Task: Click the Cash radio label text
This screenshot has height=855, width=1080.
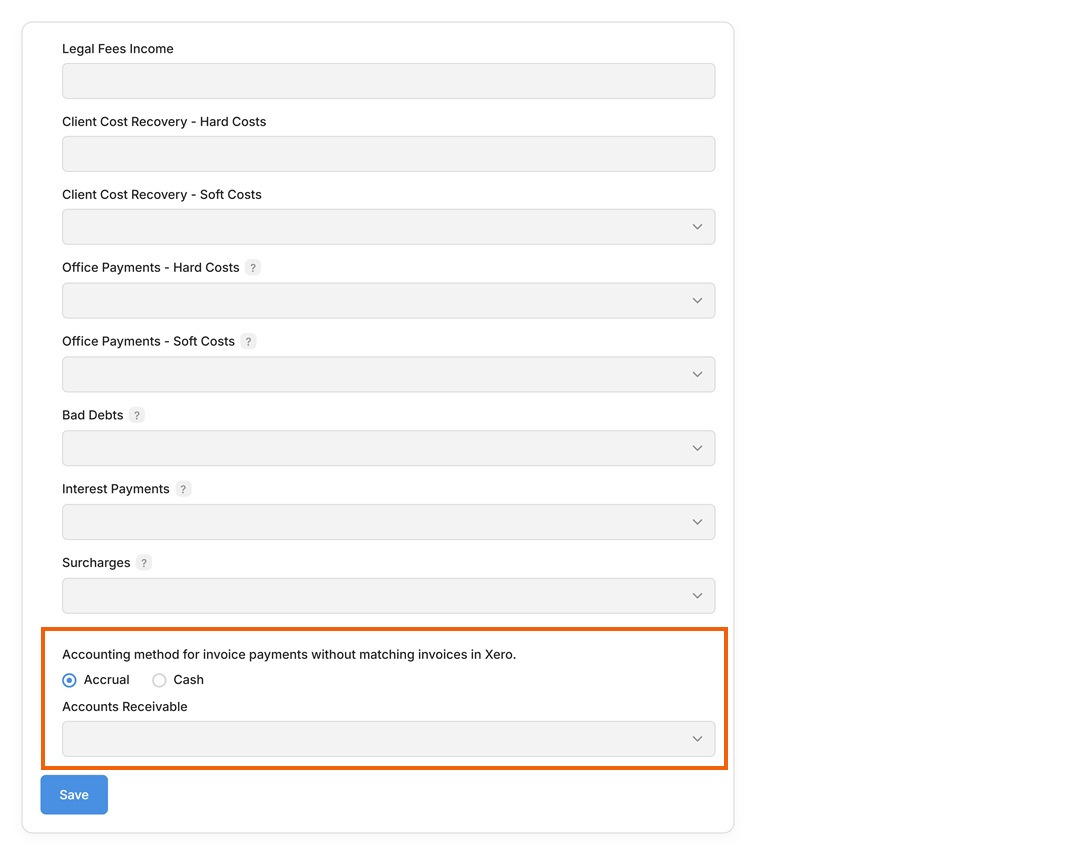Action: 189,680
